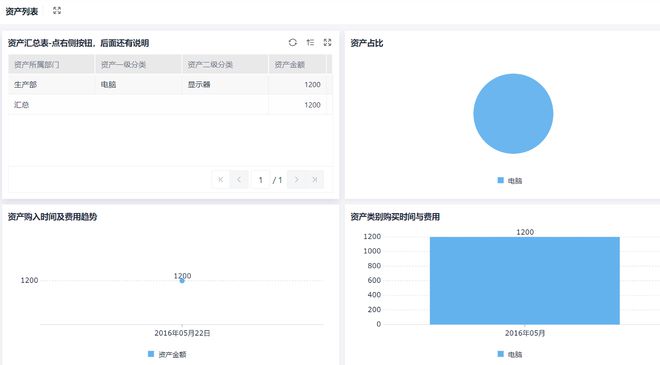Select the 生产部 table row
Screen dimensions: 660x365
(170, 85)
